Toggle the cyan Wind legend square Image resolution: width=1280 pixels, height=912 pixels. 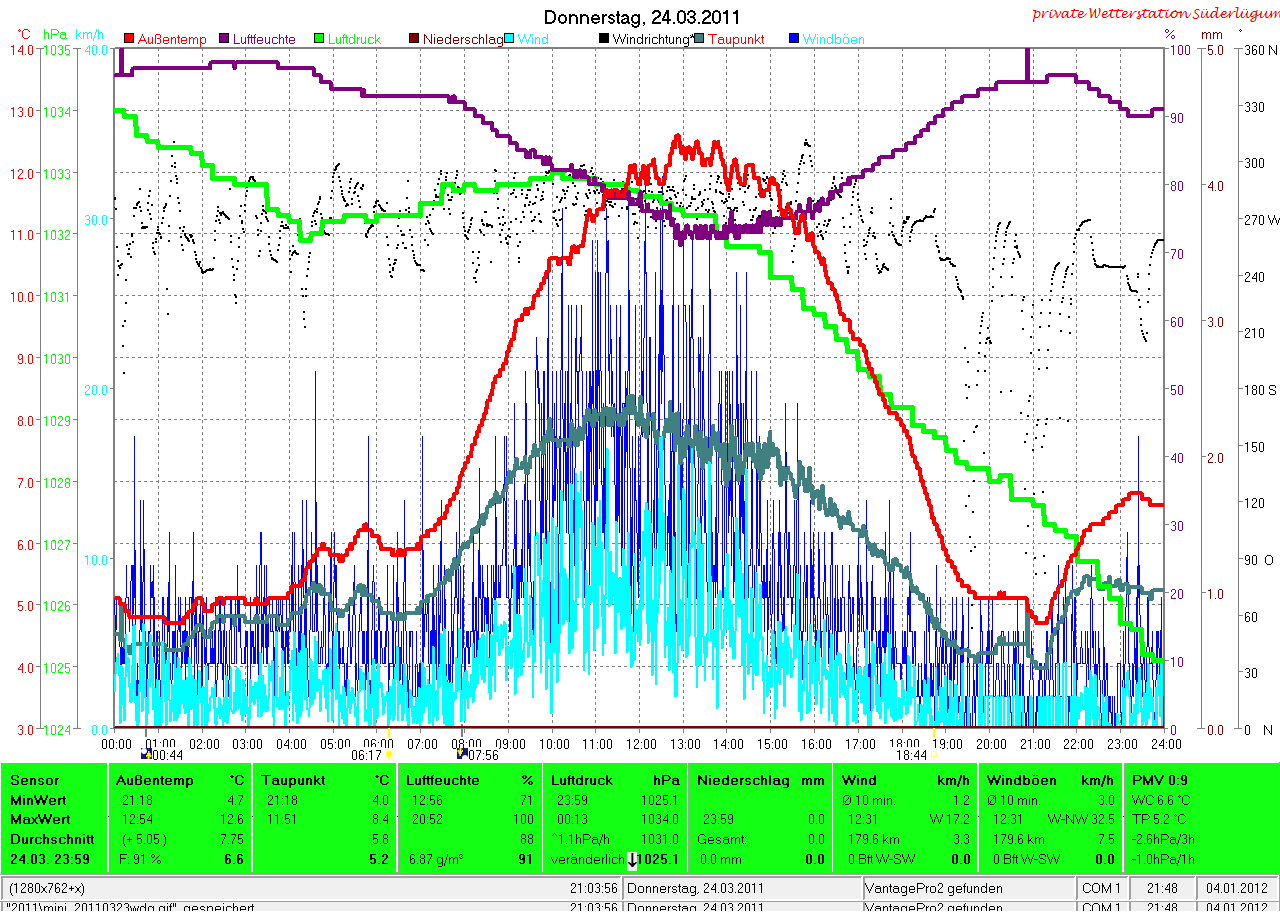509,39
